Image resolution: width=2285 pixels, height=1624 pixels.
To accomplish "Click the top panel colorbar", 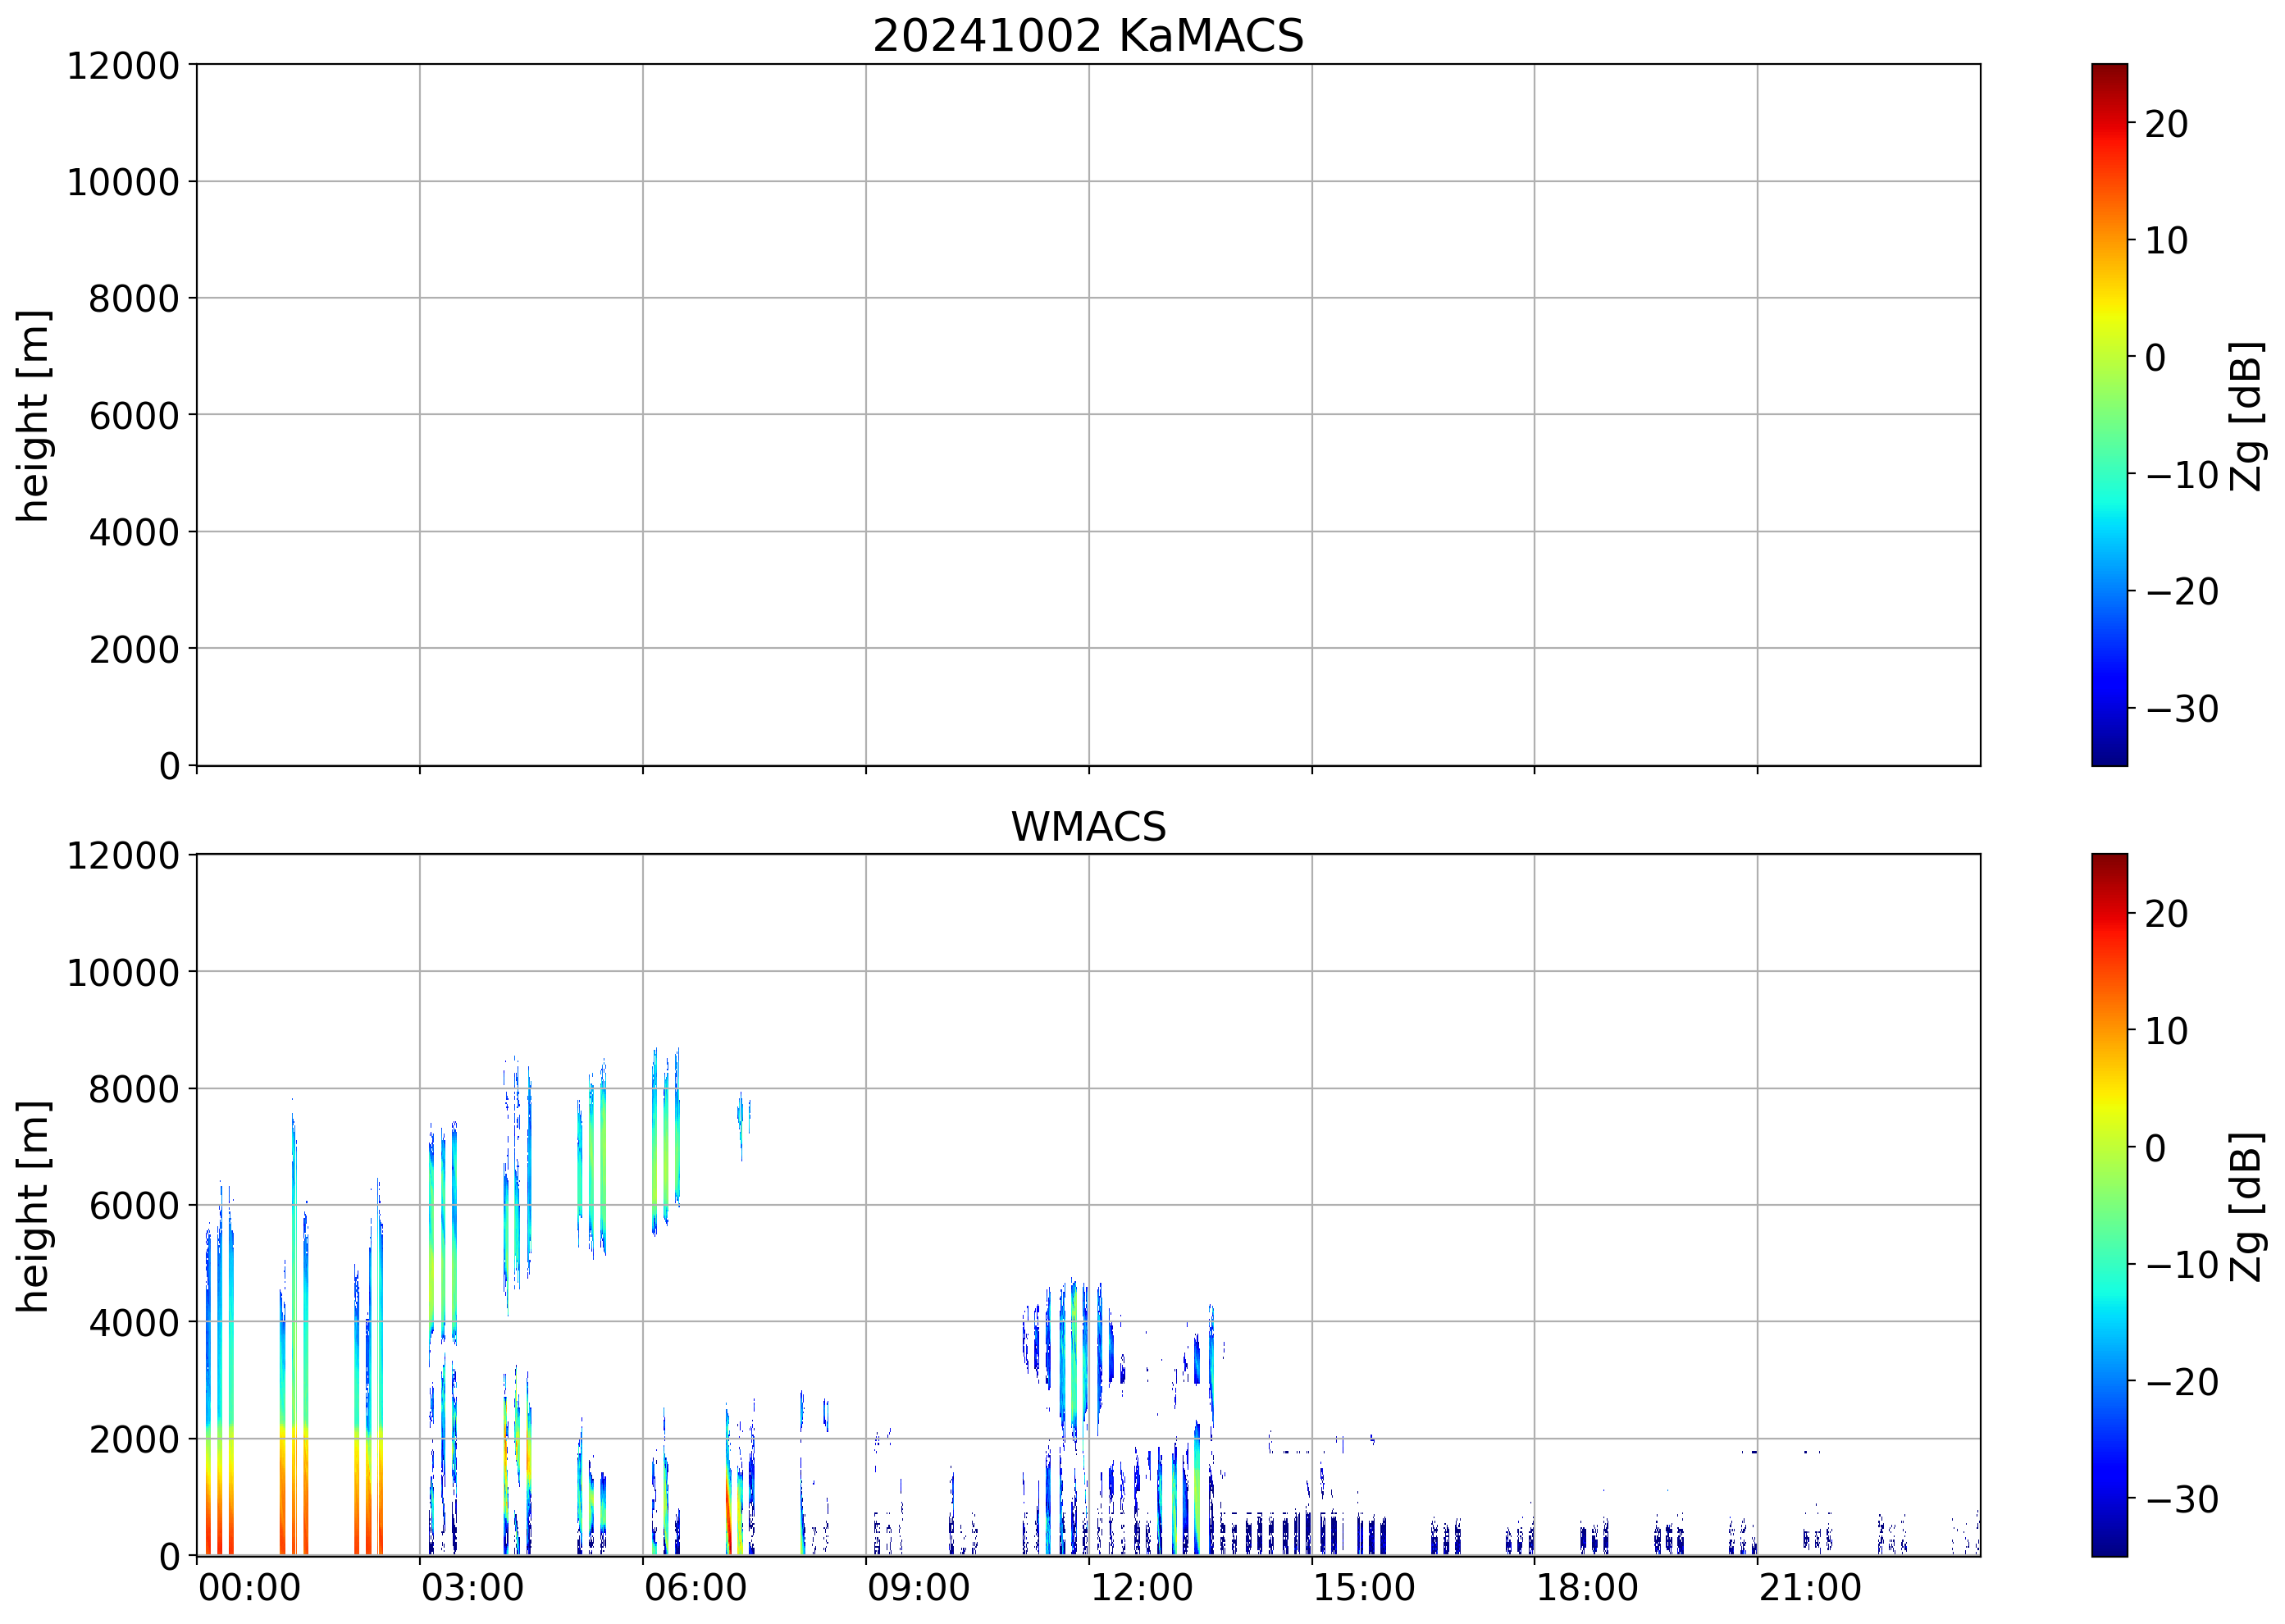I will pyautogui.click(x=2109, y=415).
